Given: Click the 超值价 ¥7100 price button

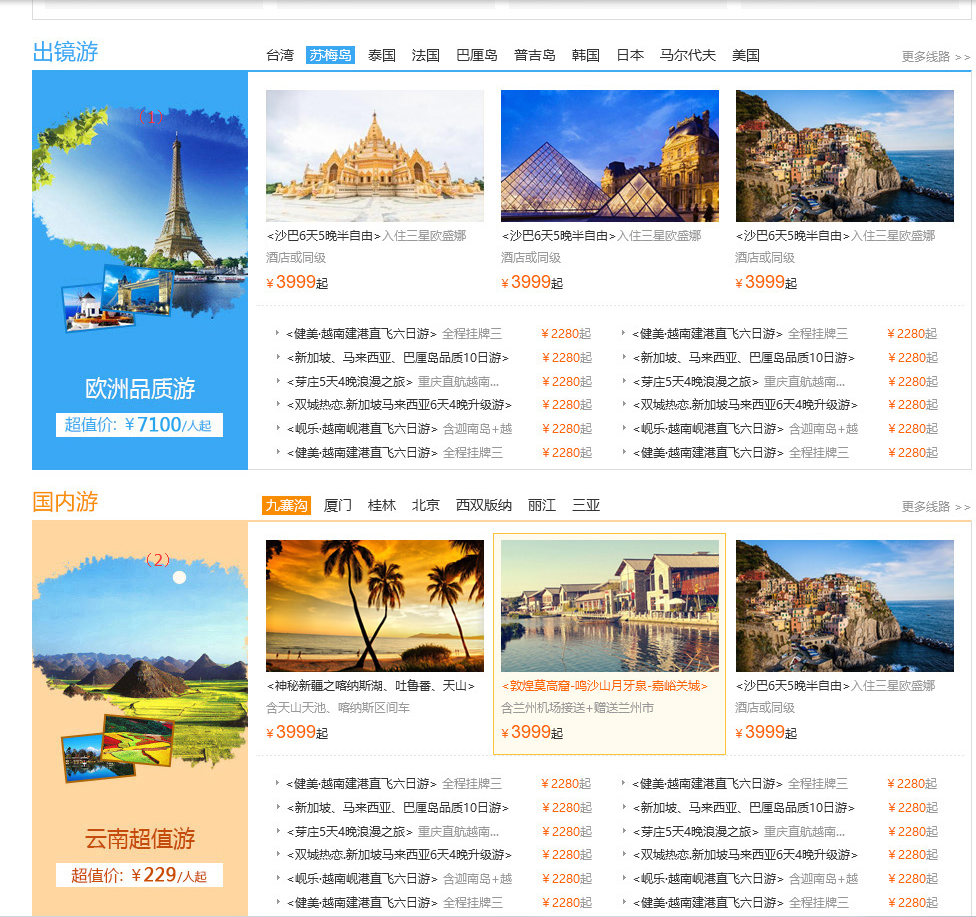Looking at the screenshot, I should tap(139, 425).
